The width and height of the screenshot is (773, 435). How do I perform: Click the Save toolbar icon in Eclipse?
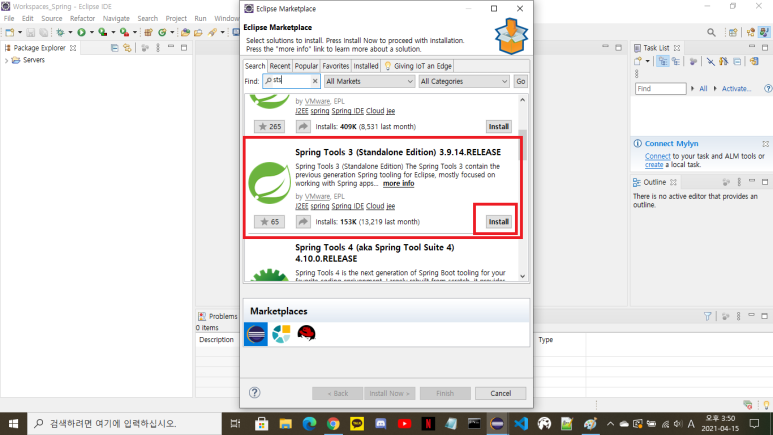(x=31, y=33)
